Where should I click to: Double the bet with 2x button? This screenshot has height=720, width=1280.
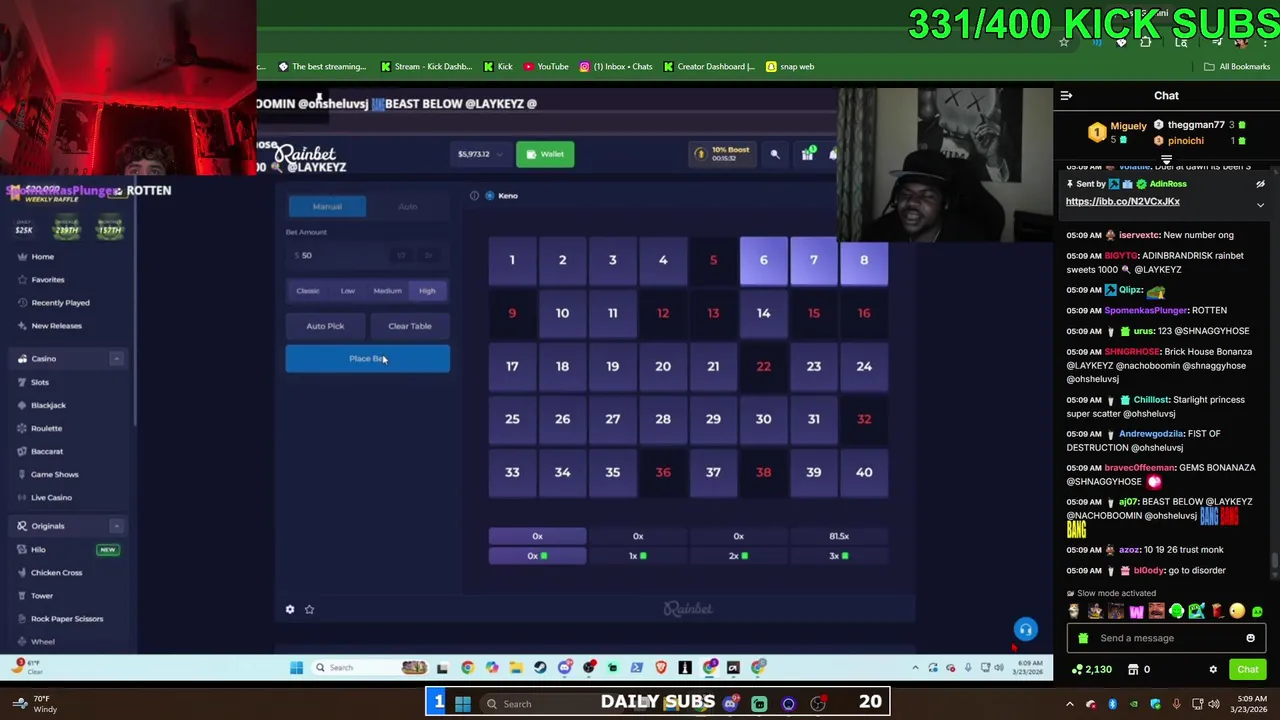(x=428, y=256)
